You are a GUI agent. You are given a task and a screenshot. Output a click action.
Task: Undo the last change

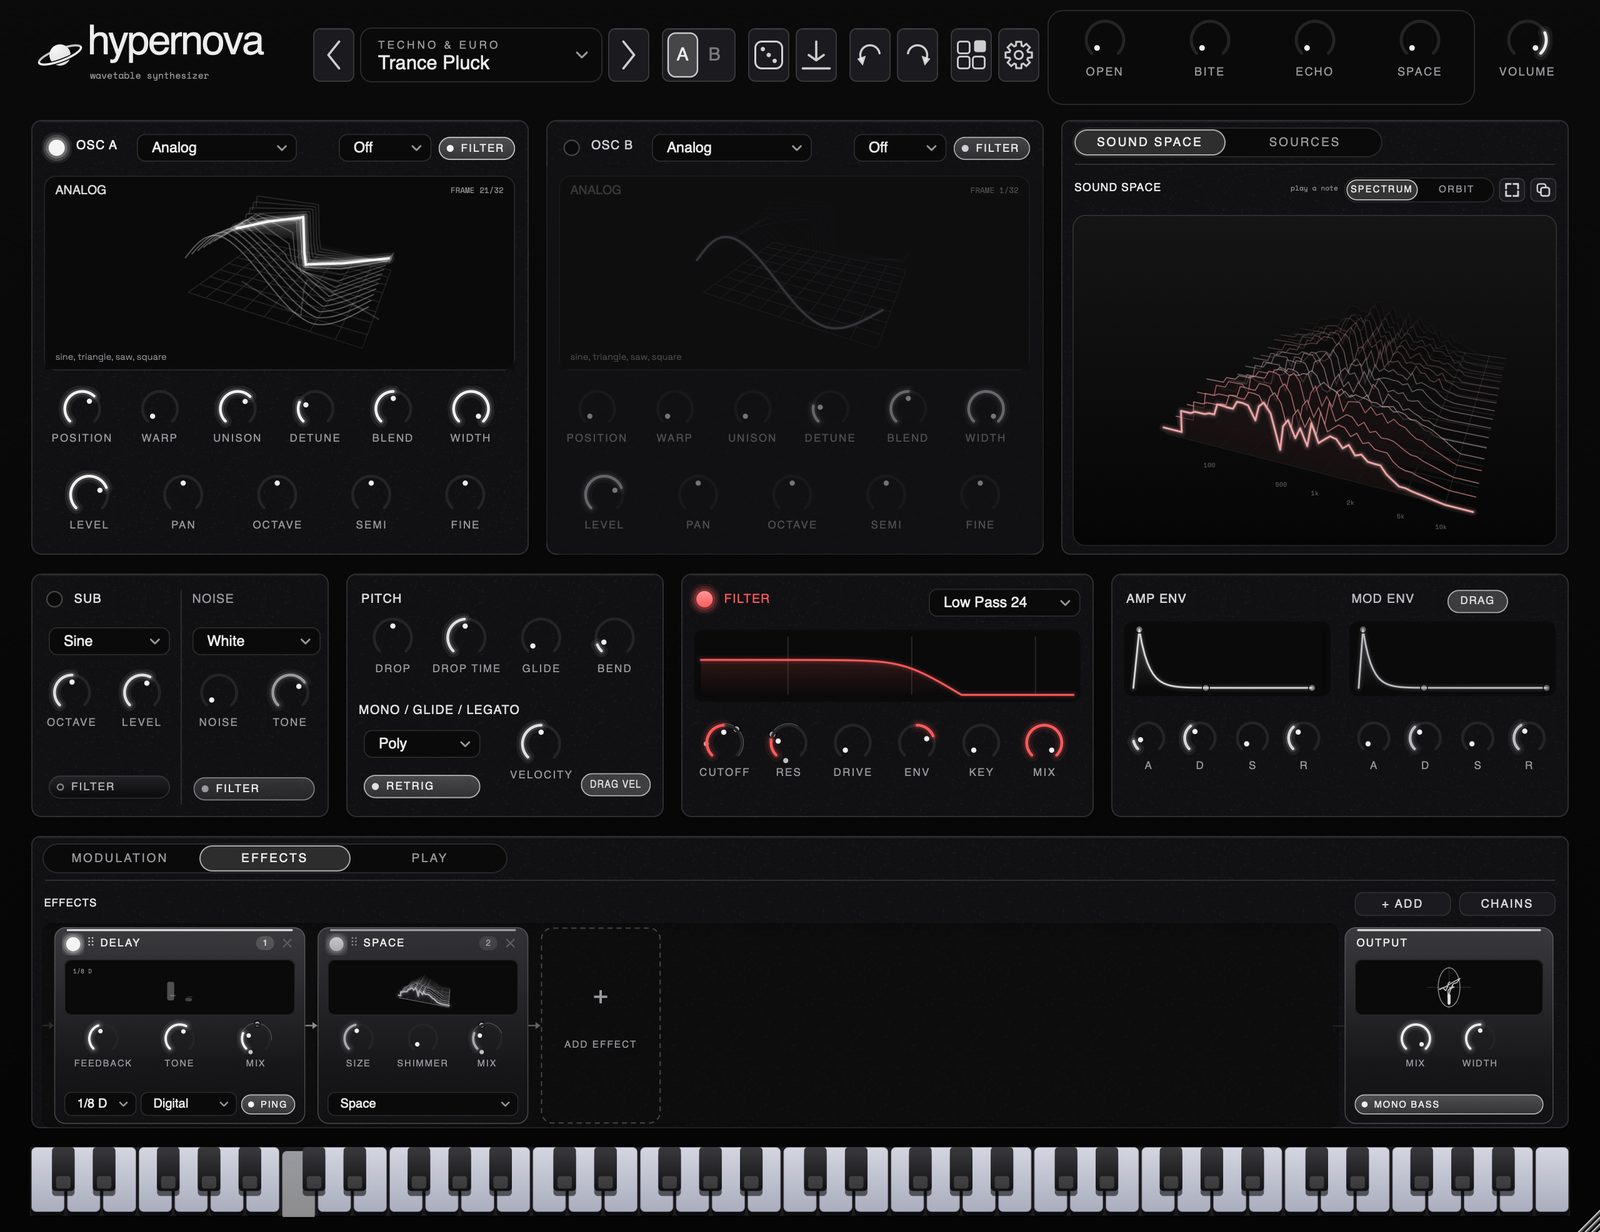(869, 55)
